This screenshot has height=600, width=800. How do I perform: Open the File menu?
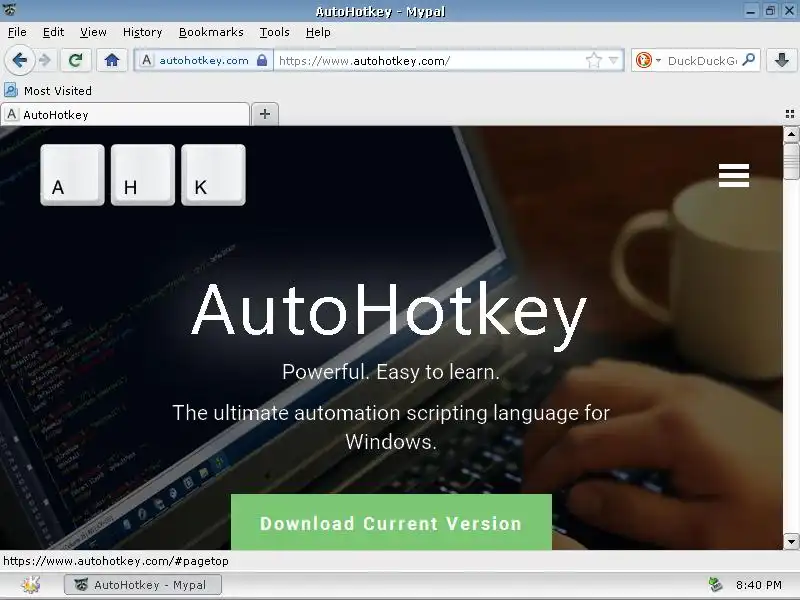[x=17, y=32]
